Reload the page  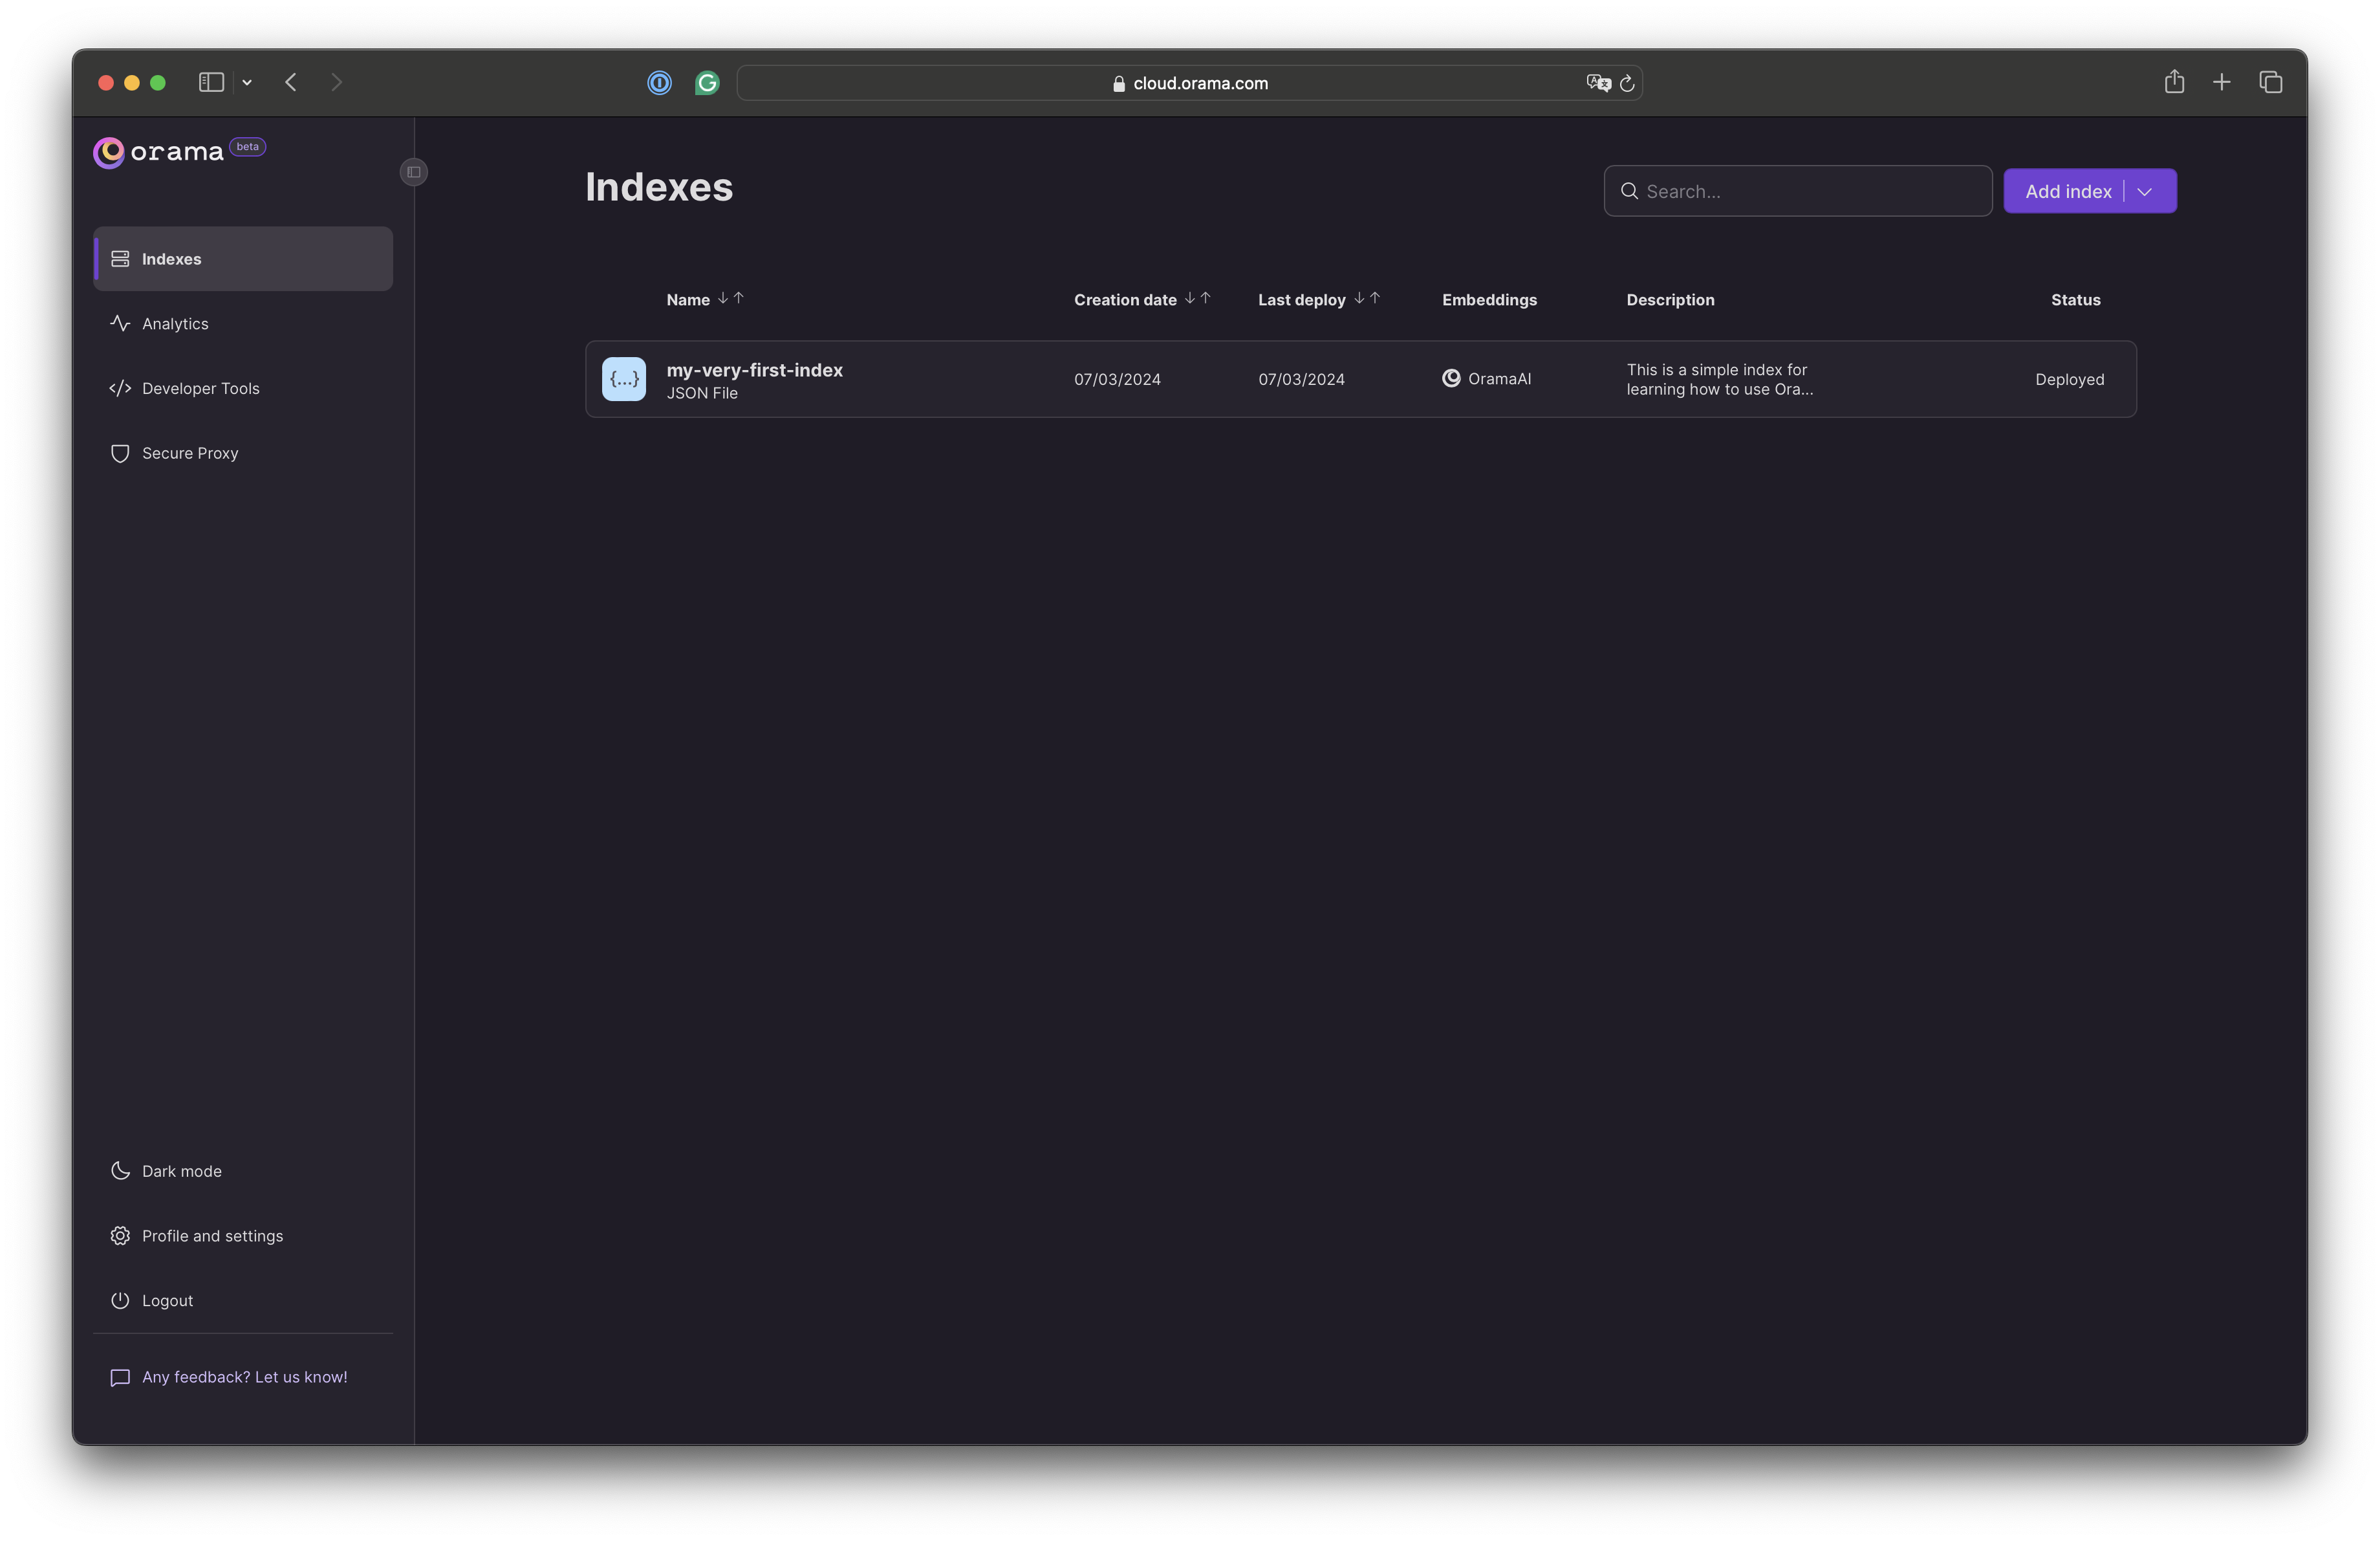(1627, 83)
